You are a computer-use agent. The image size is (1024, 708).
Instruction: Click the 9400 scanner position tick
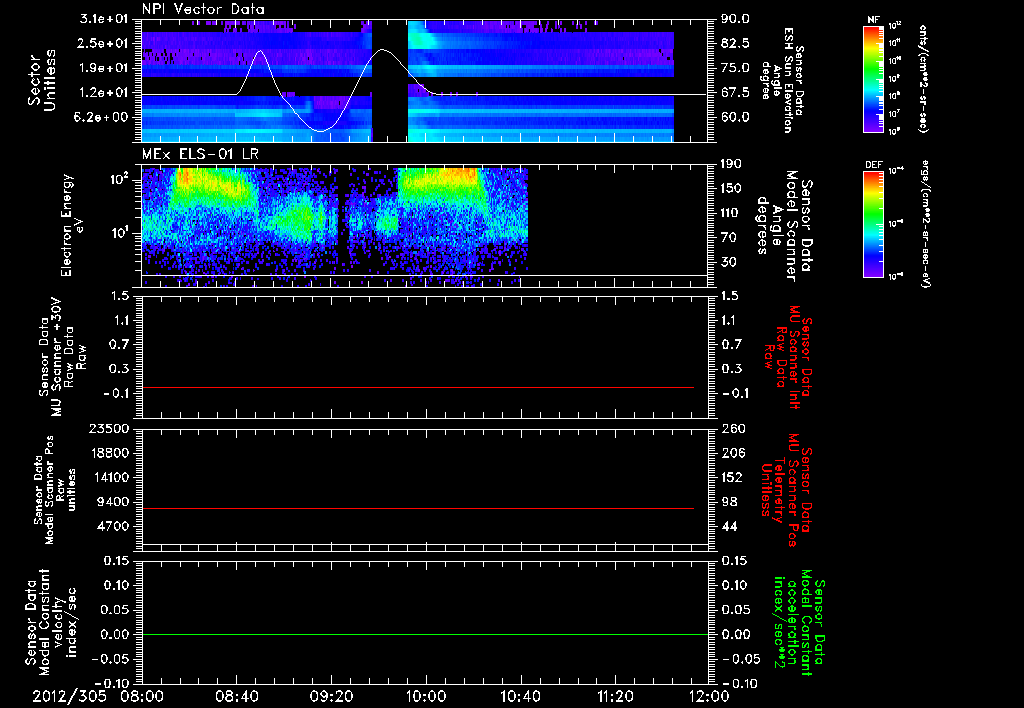[x=113, y=502]
